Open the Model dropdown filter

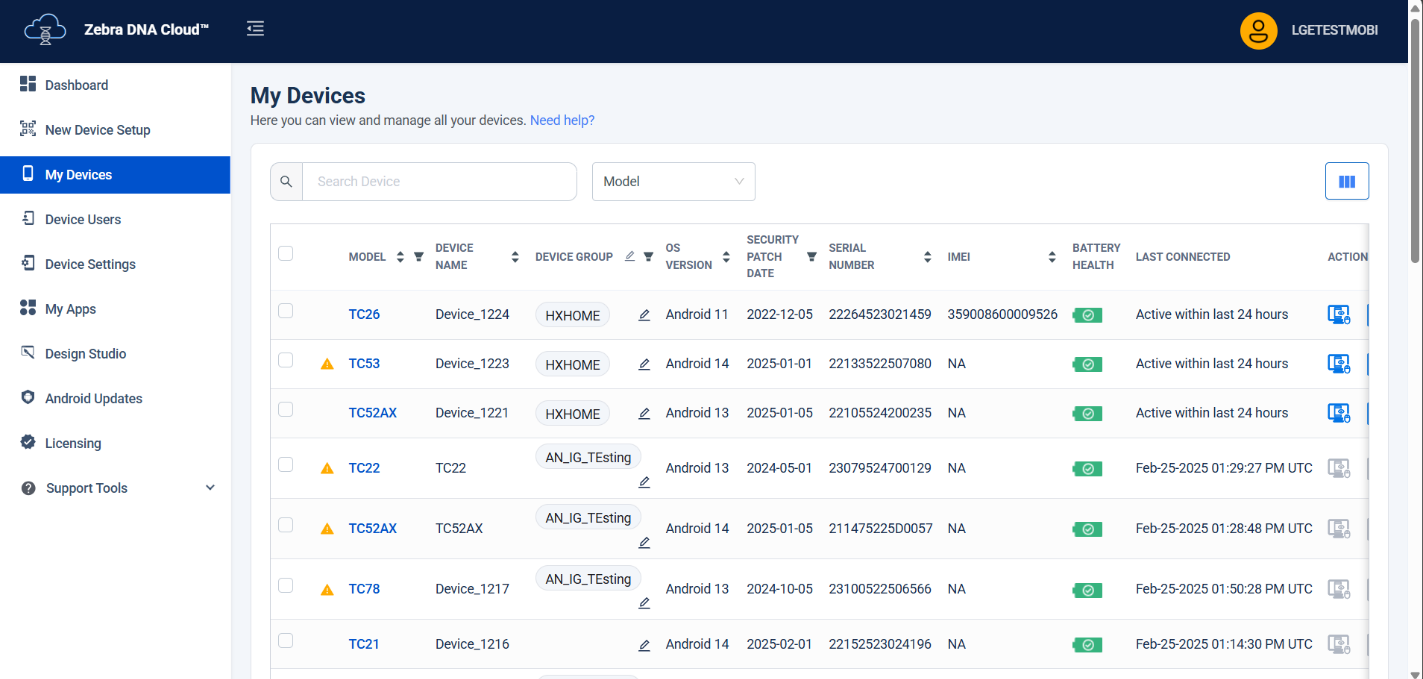coord(673,181)
